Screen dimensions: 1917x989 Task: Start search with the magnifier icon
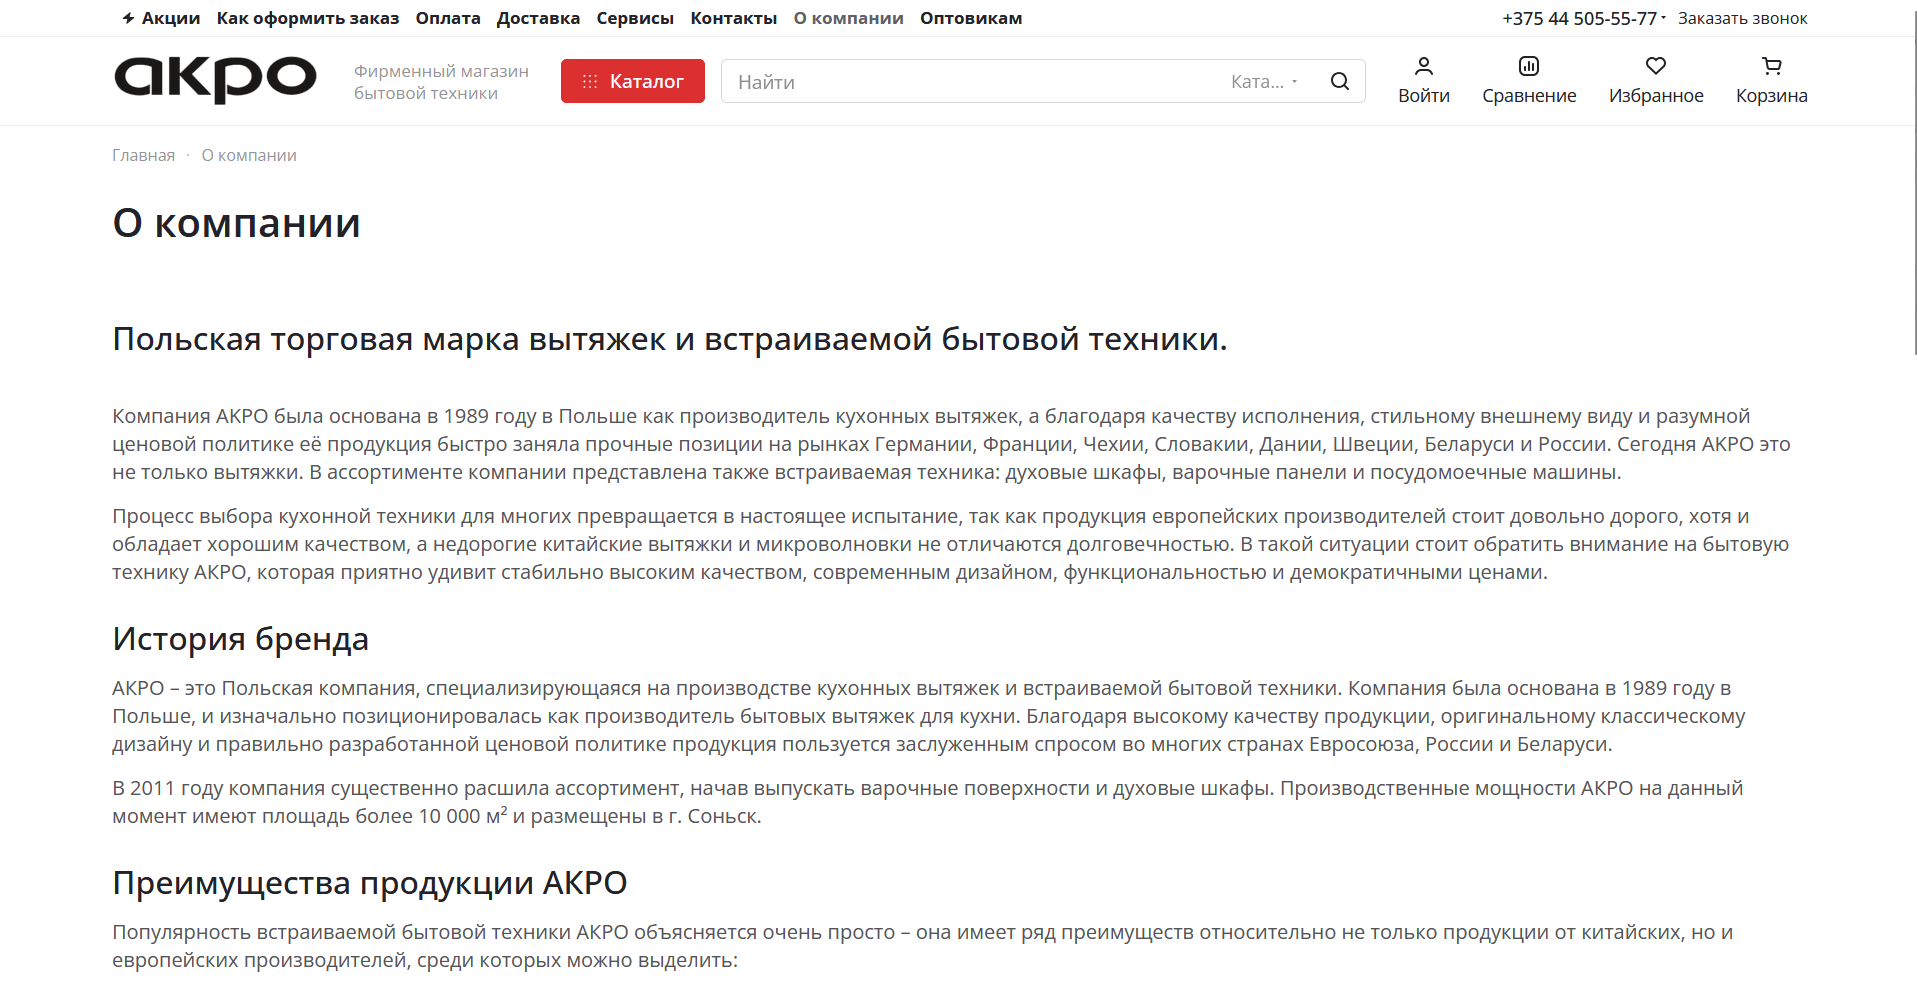(1339, 81)
